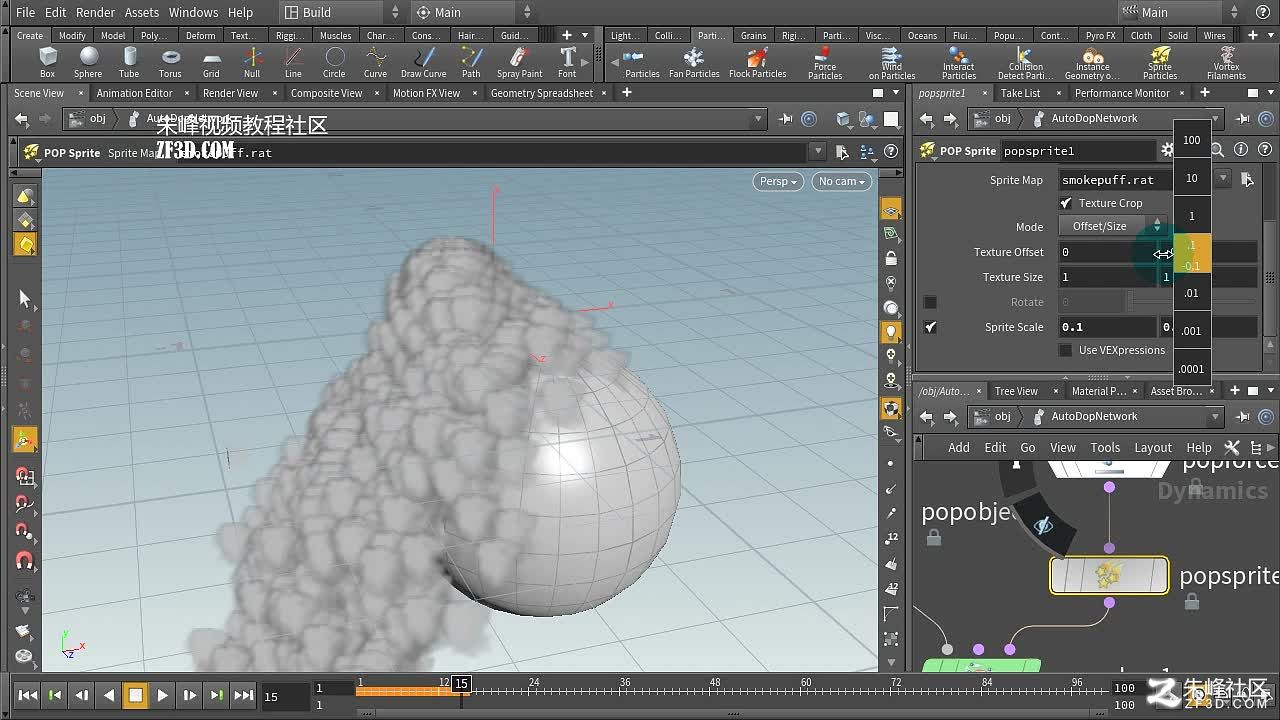Viewport: 1280px width, 720px height.
Task: Open the parameter pane help icon
Action: [1265, 150]
